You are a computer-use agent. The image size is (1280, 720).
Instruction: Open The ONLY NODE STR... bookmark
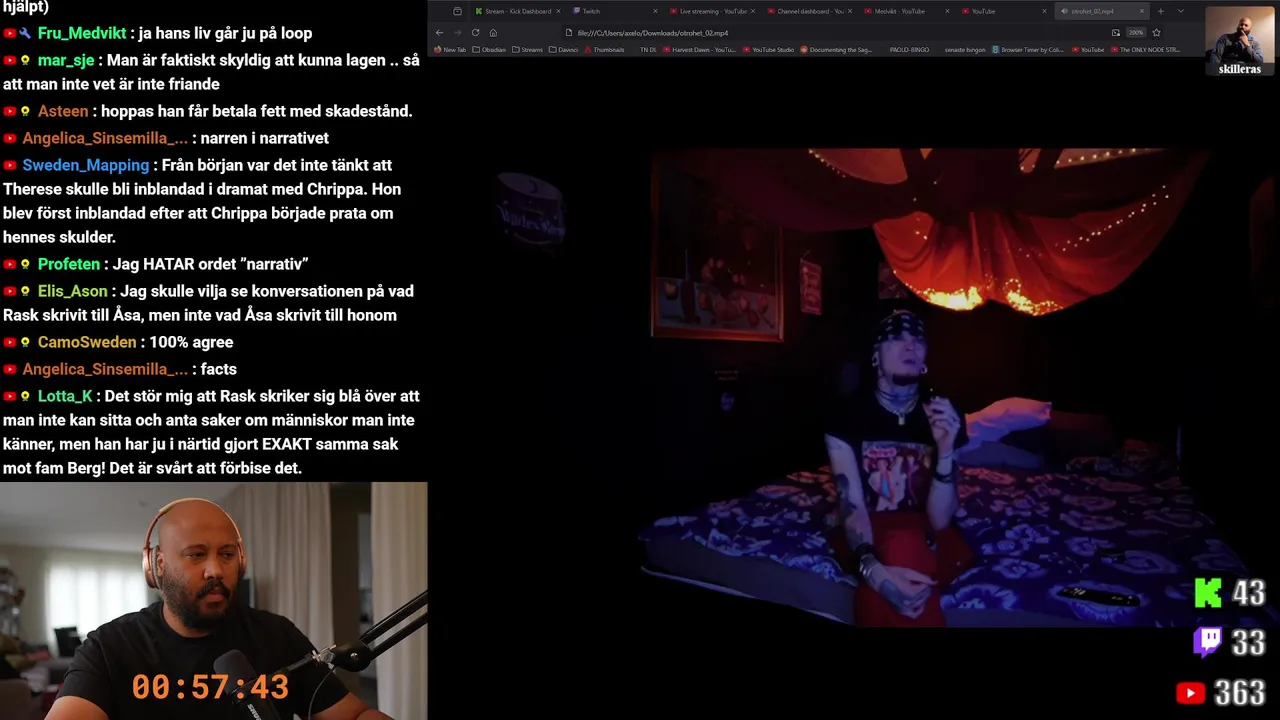(x=1146, y=49)
